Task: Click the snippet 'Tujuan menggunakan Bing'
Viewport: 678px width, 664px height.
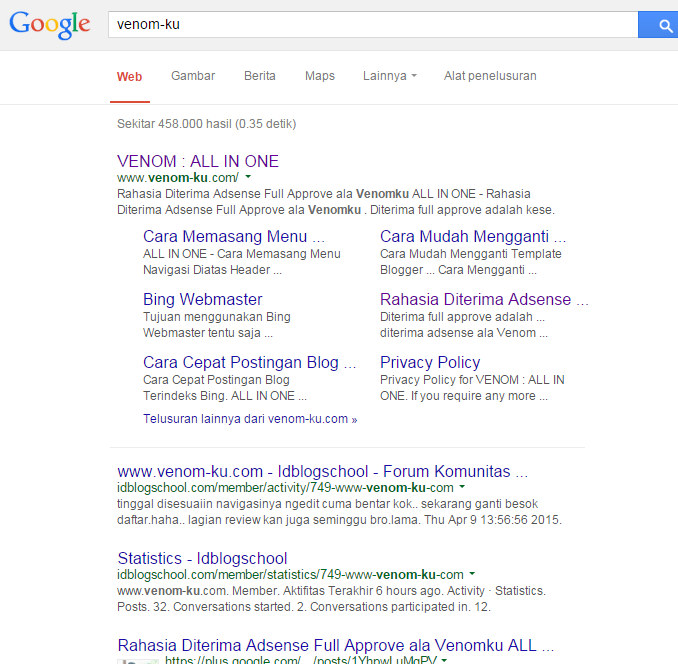Action: (217, 317)
